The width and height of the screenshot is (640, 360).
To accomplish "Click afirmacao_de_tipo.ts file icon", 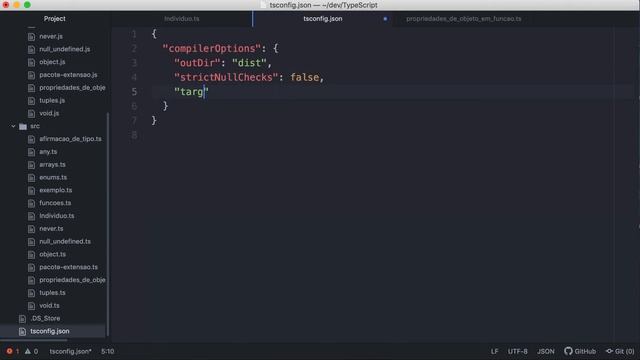I will [31, 139].
